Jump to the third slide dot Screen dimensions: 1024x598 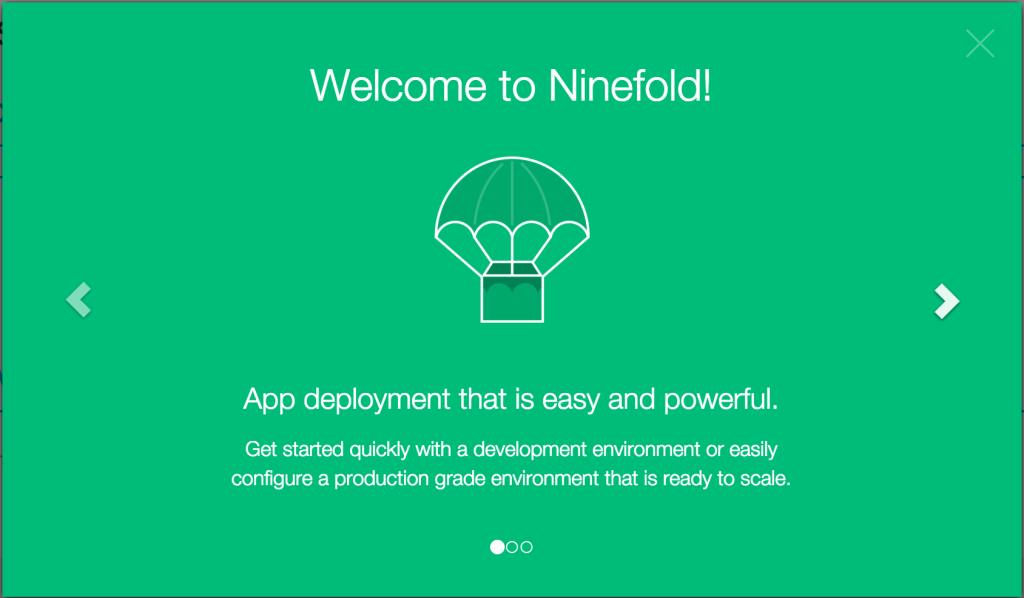pyautogui.click(x=526, y=547)
